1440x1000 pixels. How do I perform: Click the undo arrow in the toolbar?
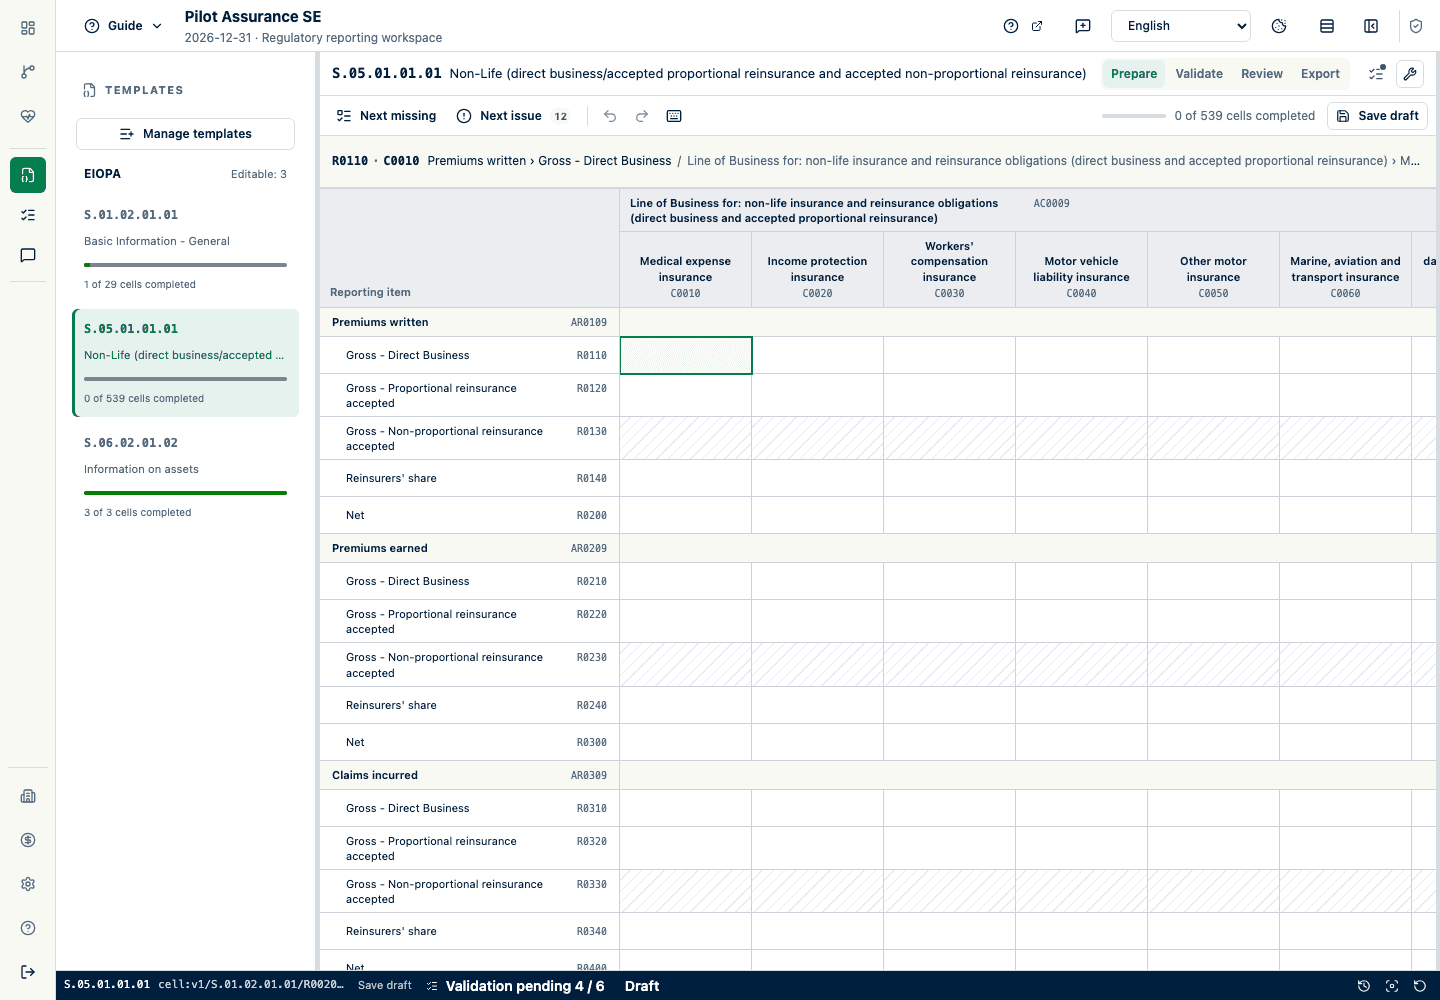point(610,116)
